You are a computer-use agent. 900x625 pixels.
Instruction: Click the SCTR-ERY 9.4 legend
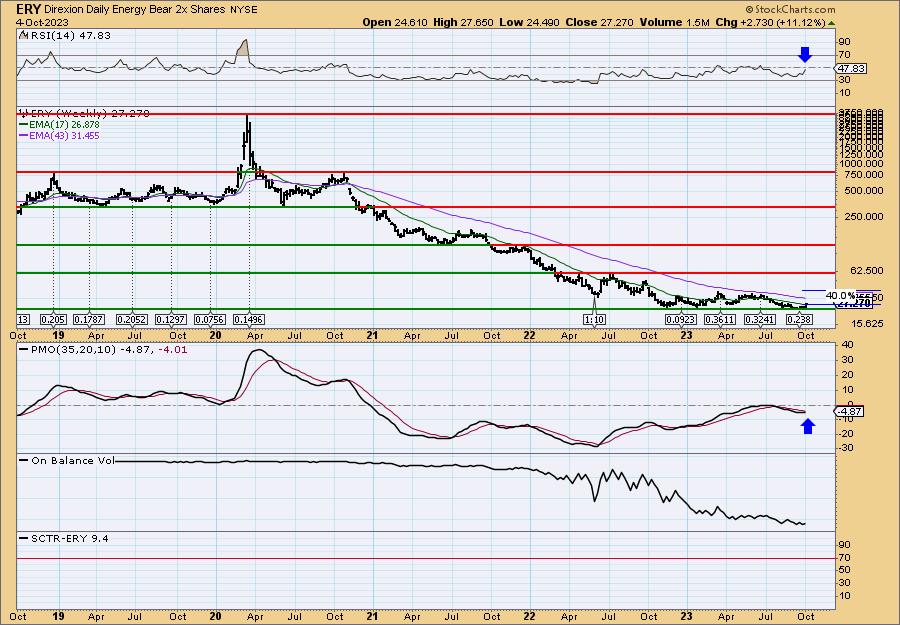click(x=64, y=538)
